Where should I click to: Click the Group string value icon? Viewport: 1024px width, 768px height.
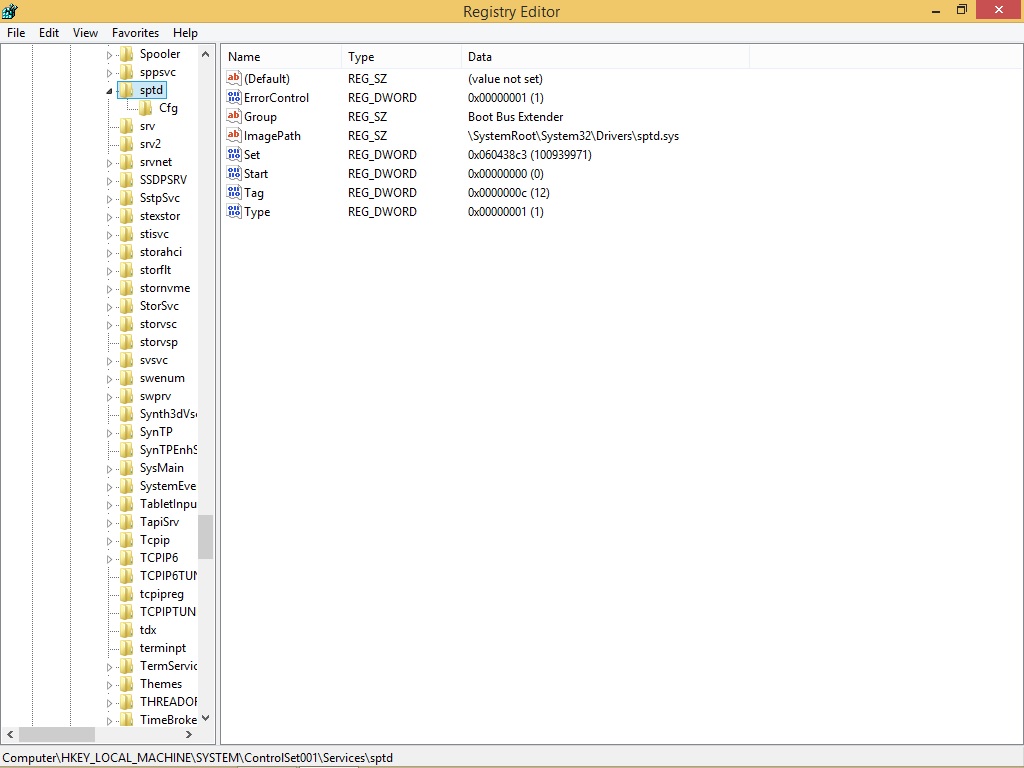point(234,117)
